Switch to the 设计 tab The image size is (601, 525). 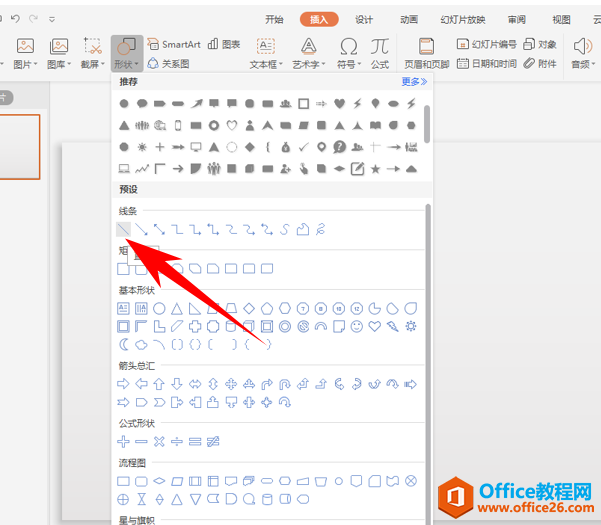[364, 19]
